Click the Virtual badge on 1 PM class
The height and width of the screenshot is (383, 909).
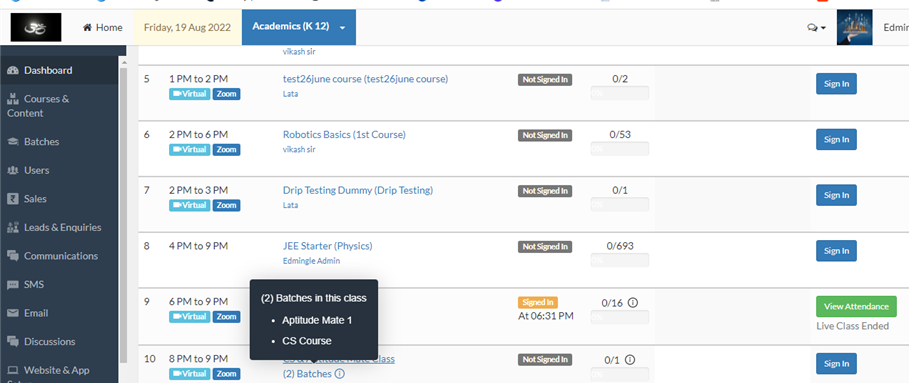(189, 94)
